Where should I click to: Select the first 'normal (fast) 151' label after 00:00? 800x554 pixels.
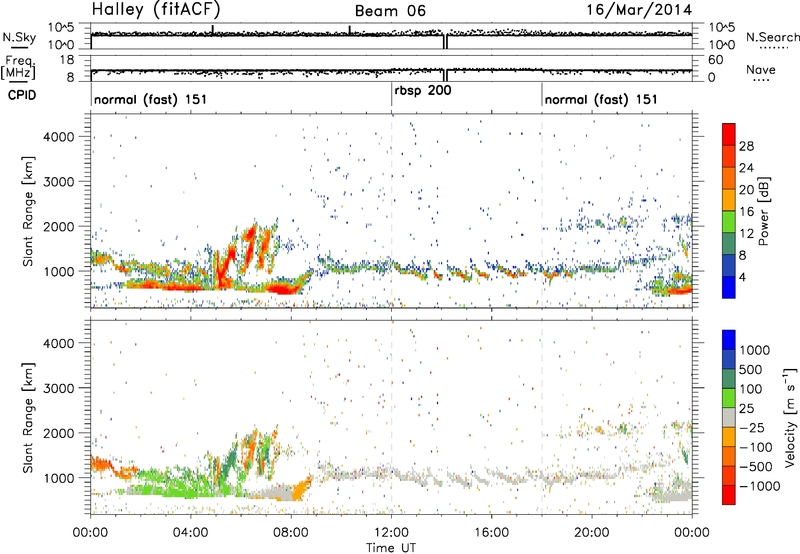pyautogui.click(x=151, y=99)
